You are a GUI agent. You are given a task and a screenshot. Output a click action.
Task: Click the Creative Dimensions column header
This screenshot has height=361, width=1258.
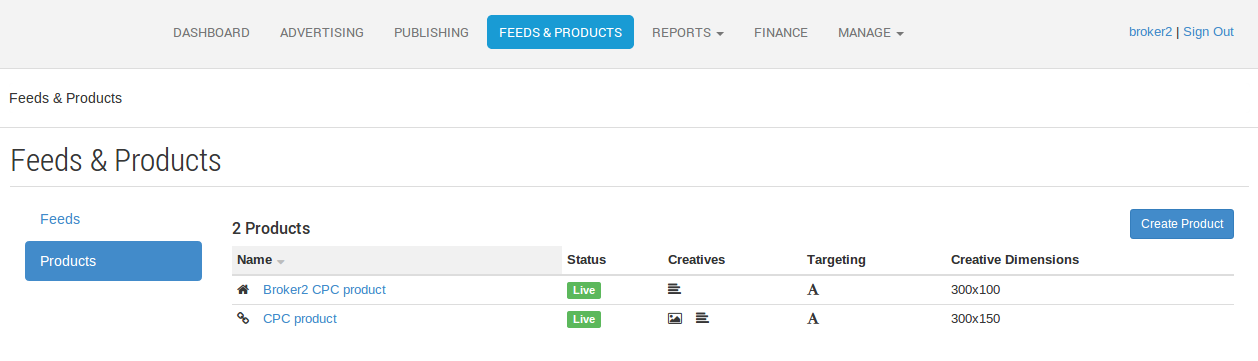tap(1015, 260)
